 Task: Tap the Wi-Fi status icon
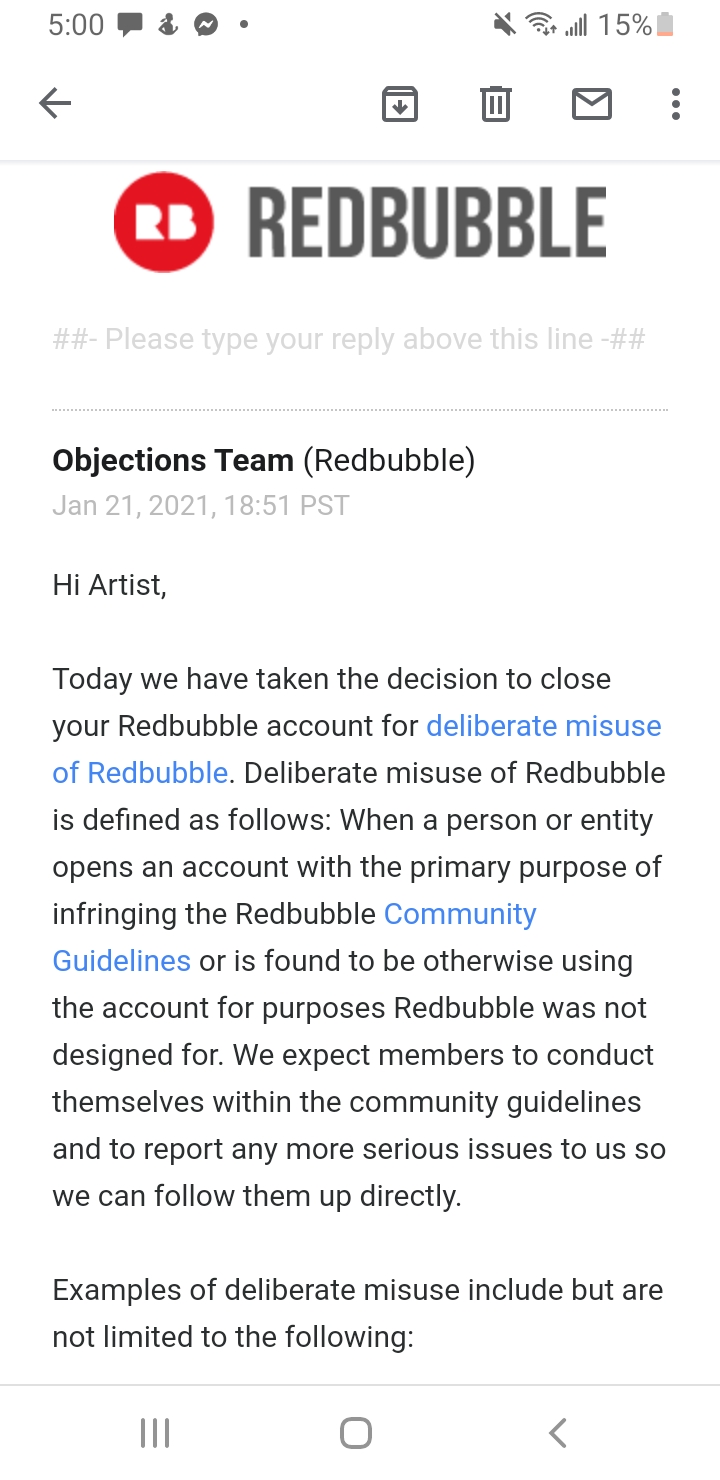[542, 26]
